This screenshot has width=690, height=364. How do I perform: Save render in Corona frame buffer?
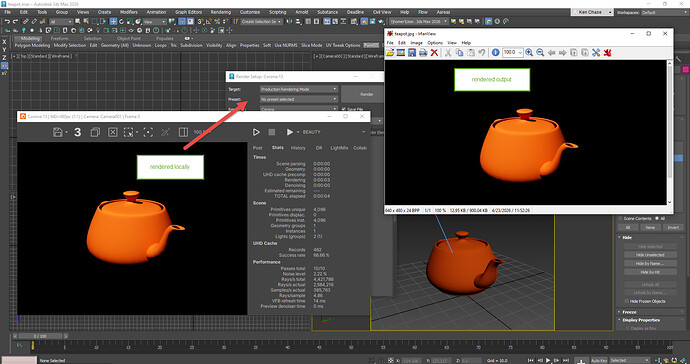58,132
